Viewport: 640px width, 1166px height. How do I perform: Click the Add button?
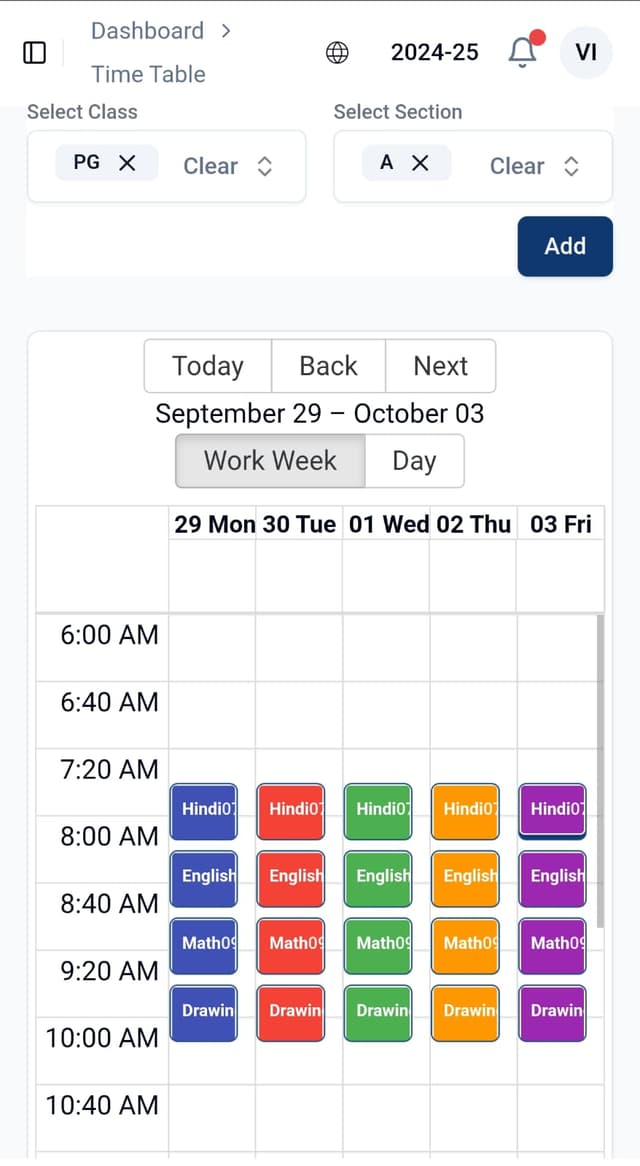(x=565, y=246)
